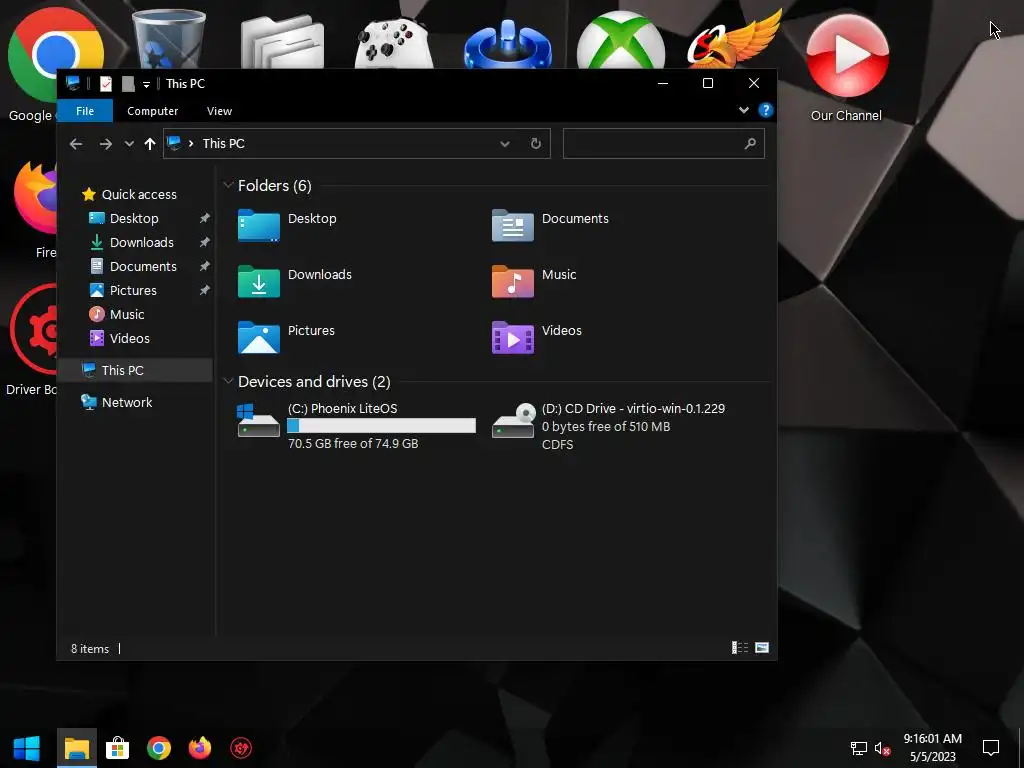Screen dimensions: 1024x768
Task: Select the (D:) CD Drive virtio-win icon
Action: pos(513,421)
